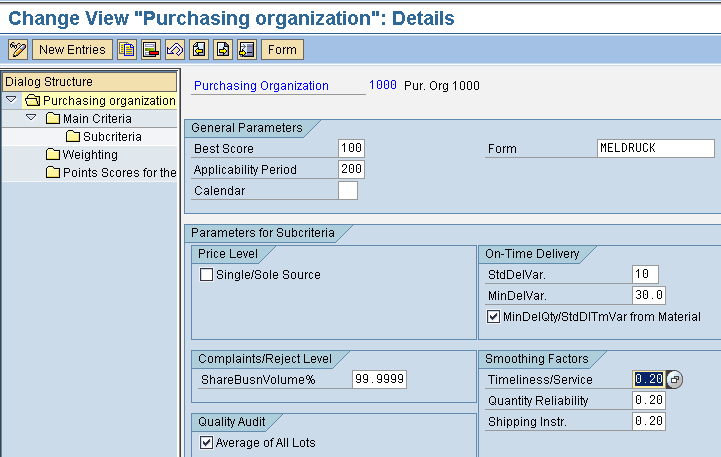Collapse the Main Criteria tree node
Screen dimensions: 721x457
[x=31, y=118]
